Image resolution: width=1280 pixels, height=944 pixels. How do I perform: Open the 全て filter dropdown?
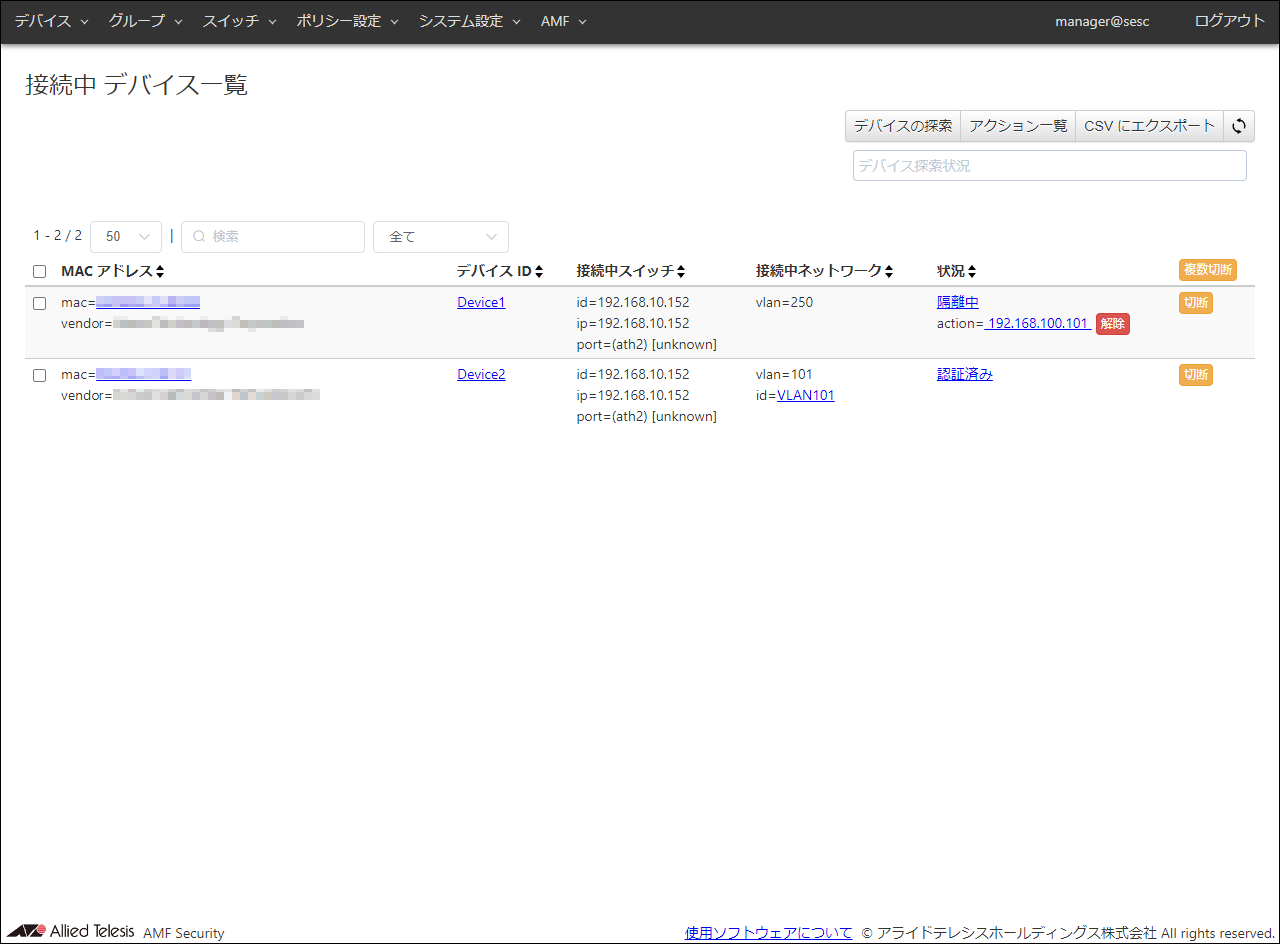click(441, 237)
